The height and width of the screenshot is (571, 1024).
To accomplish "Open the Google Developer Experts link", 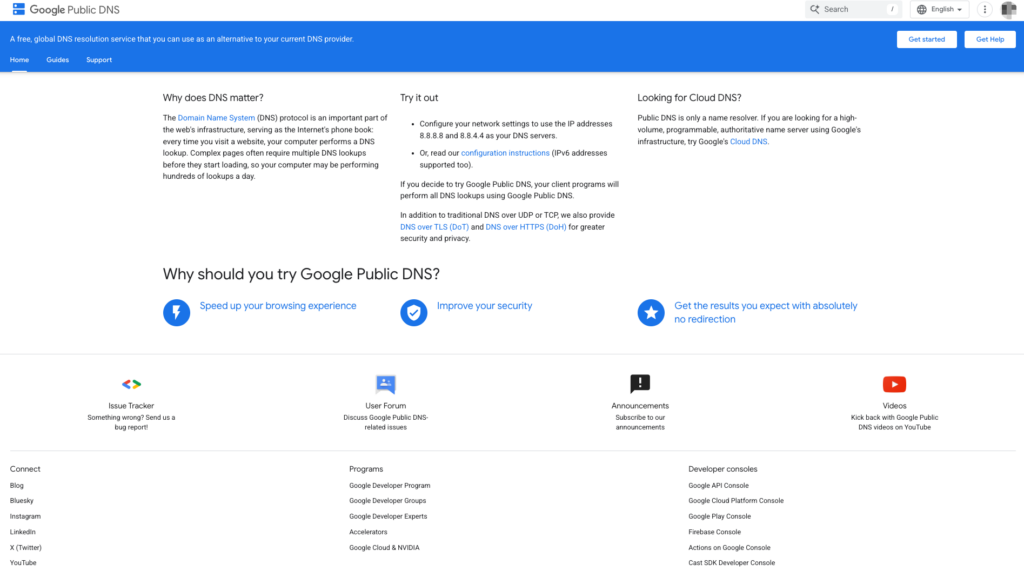I will pos(388,516).
